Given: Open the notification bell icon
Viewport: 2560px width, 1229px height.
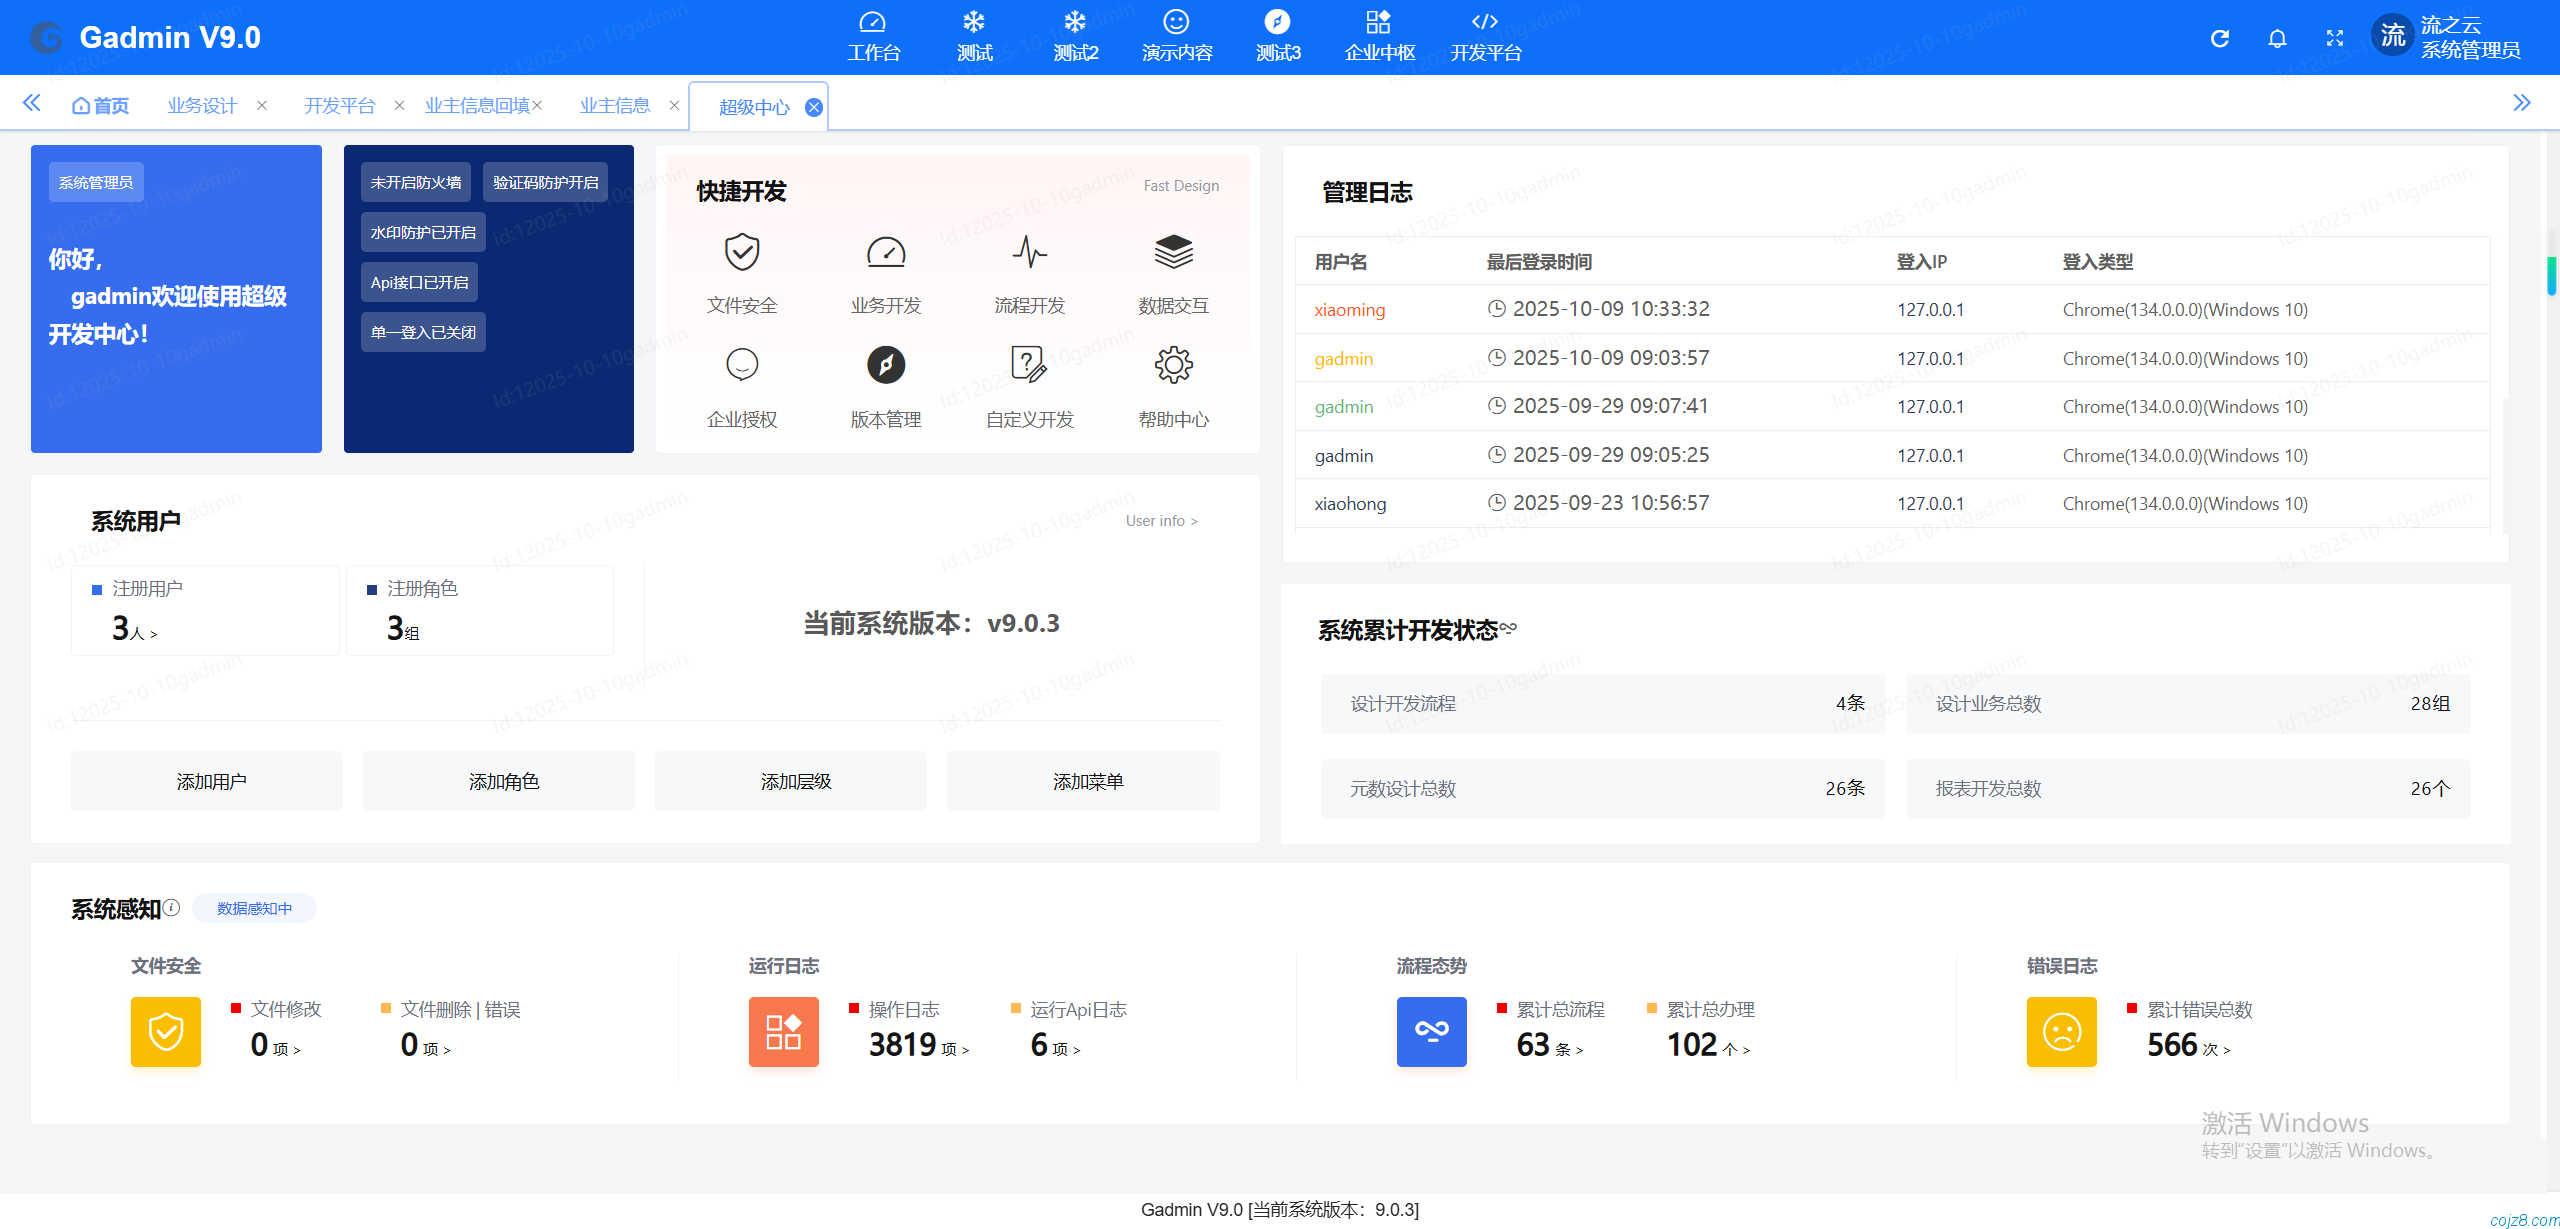Looking at the screenshot, I should (2277, 38).
